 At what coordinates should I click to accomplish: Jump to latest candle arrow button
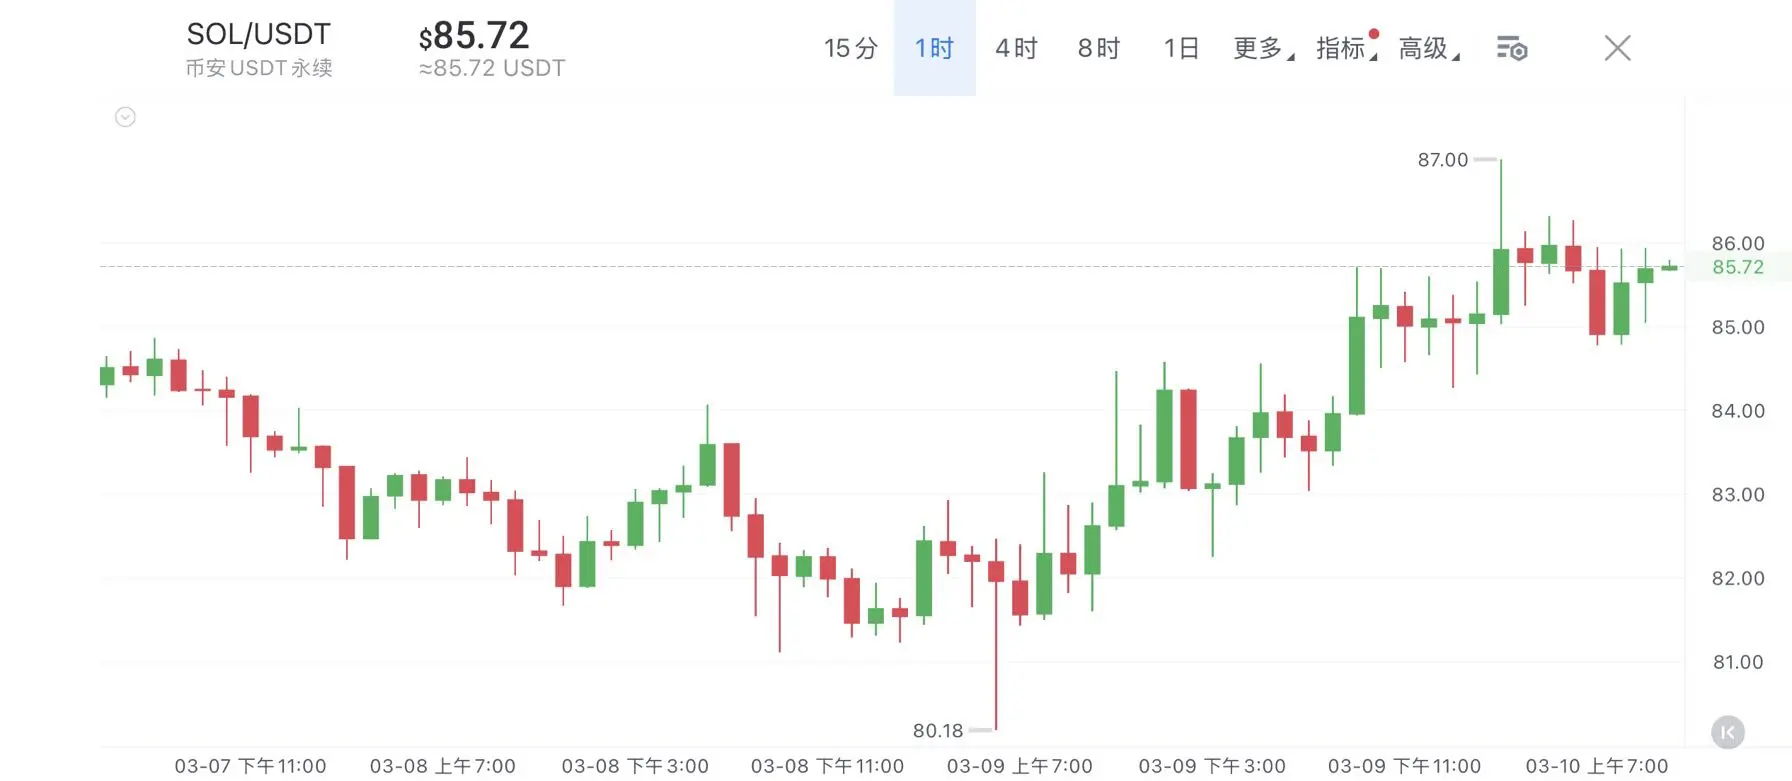pos(1727,732)
